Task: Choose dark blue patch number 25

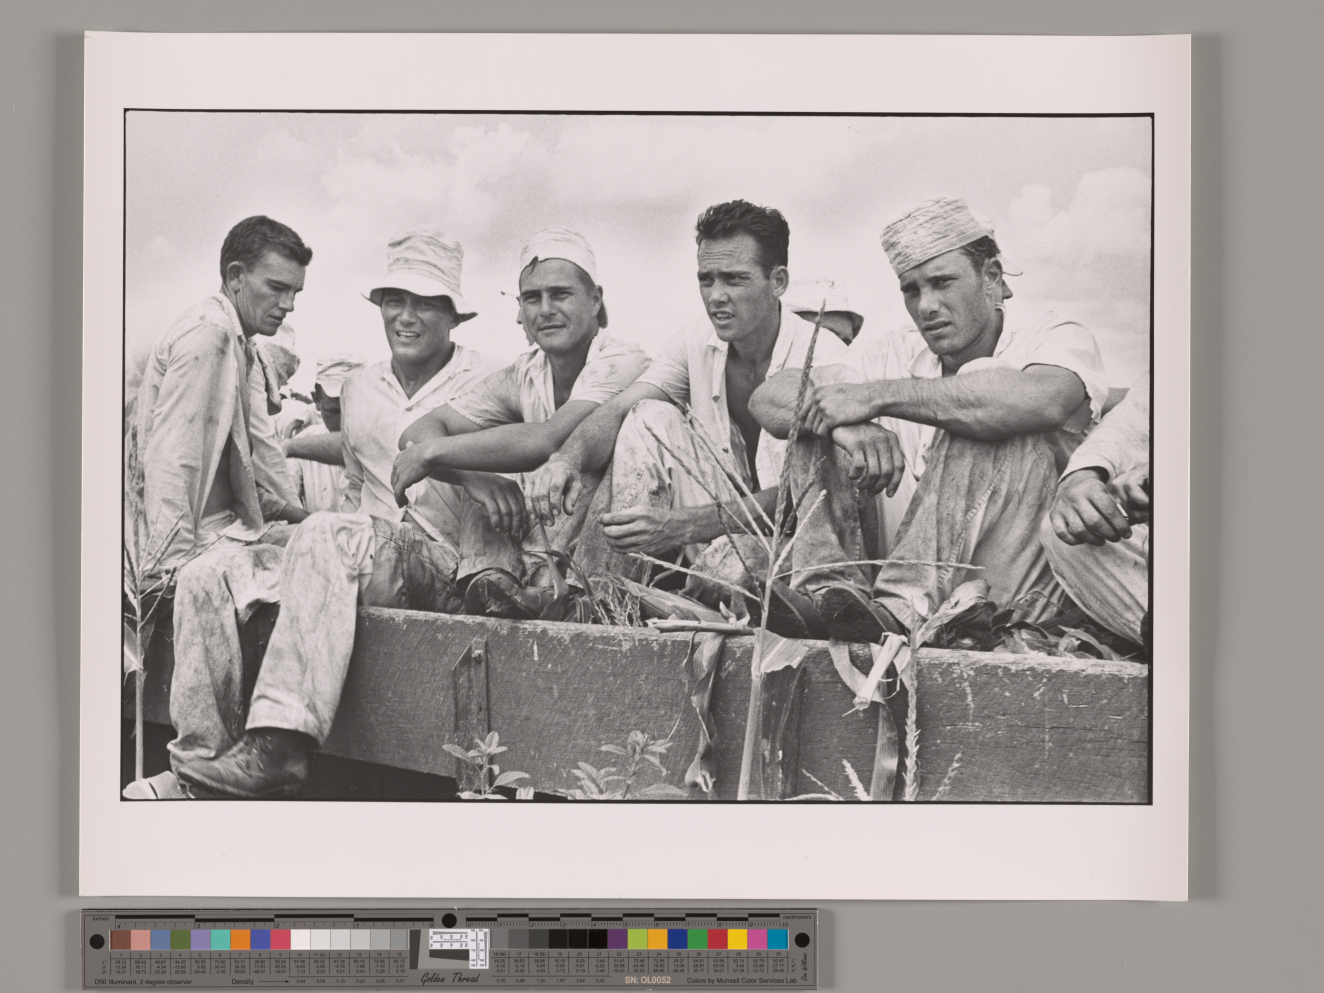Action: pos(677,939)
